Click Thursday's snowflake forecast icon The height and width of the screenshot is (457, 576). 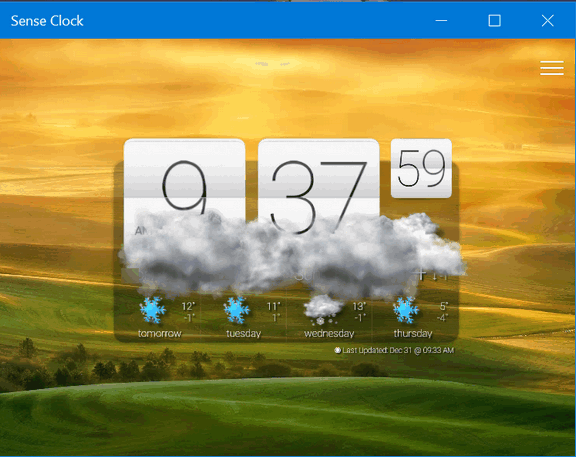coord(406,310)
